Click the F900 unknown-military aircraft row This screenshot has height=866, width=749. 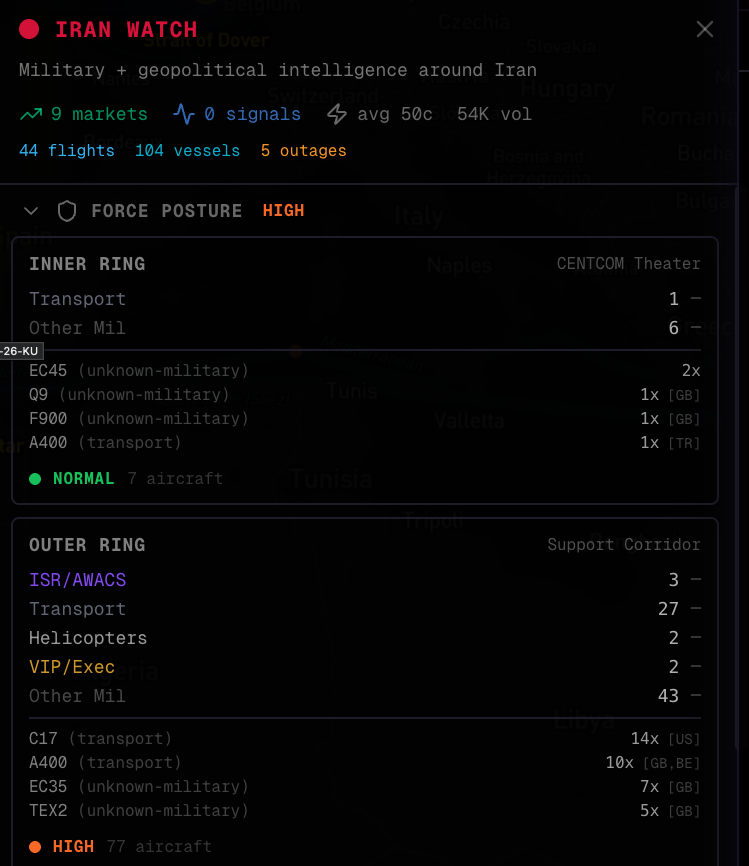365,419
